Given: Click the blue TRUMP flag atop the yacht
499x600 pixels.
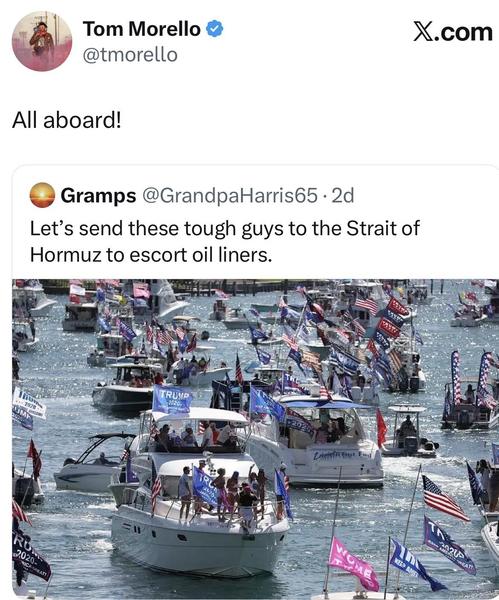Looking at the screenshot, I should click(x=172, y=399).
